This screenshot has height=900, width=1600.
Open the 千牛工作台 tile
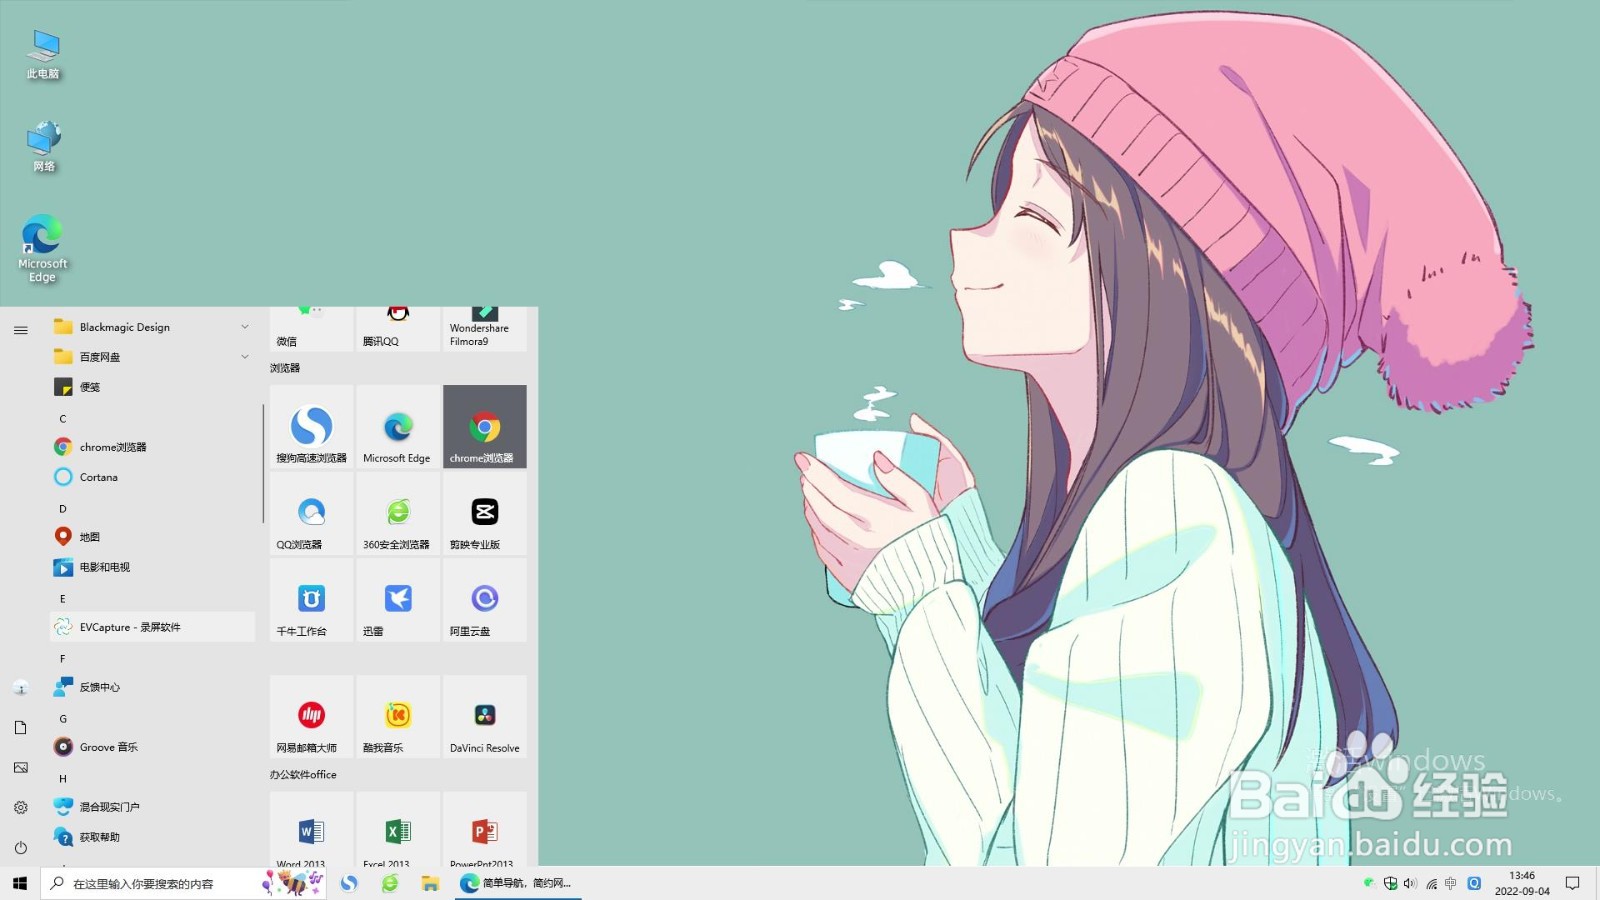[311, 600]
